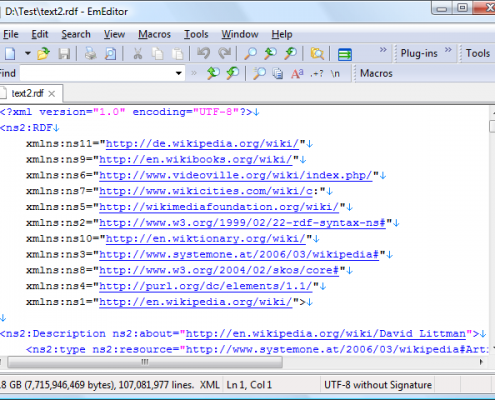Open the Tools menu
This screenshot has width=495, height=400.
[196, 34]
